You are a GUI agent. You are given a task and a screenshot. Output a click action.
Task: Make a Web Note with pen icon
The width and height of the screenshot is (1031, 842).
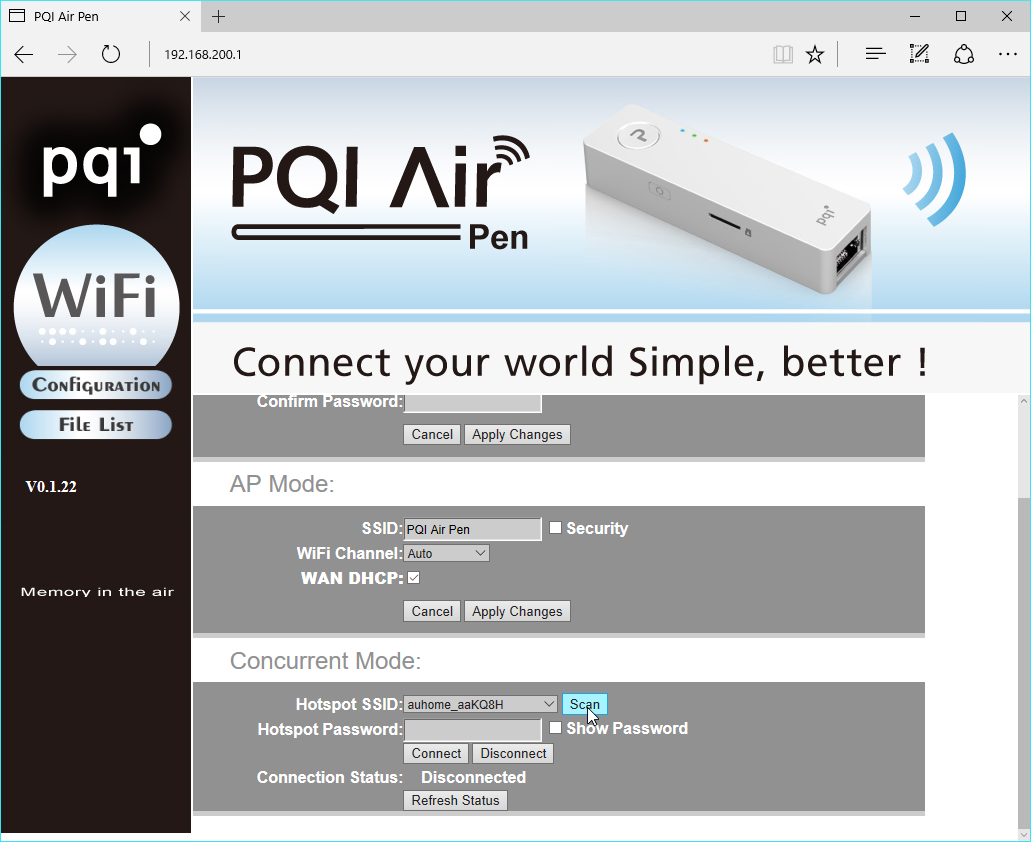919,54
